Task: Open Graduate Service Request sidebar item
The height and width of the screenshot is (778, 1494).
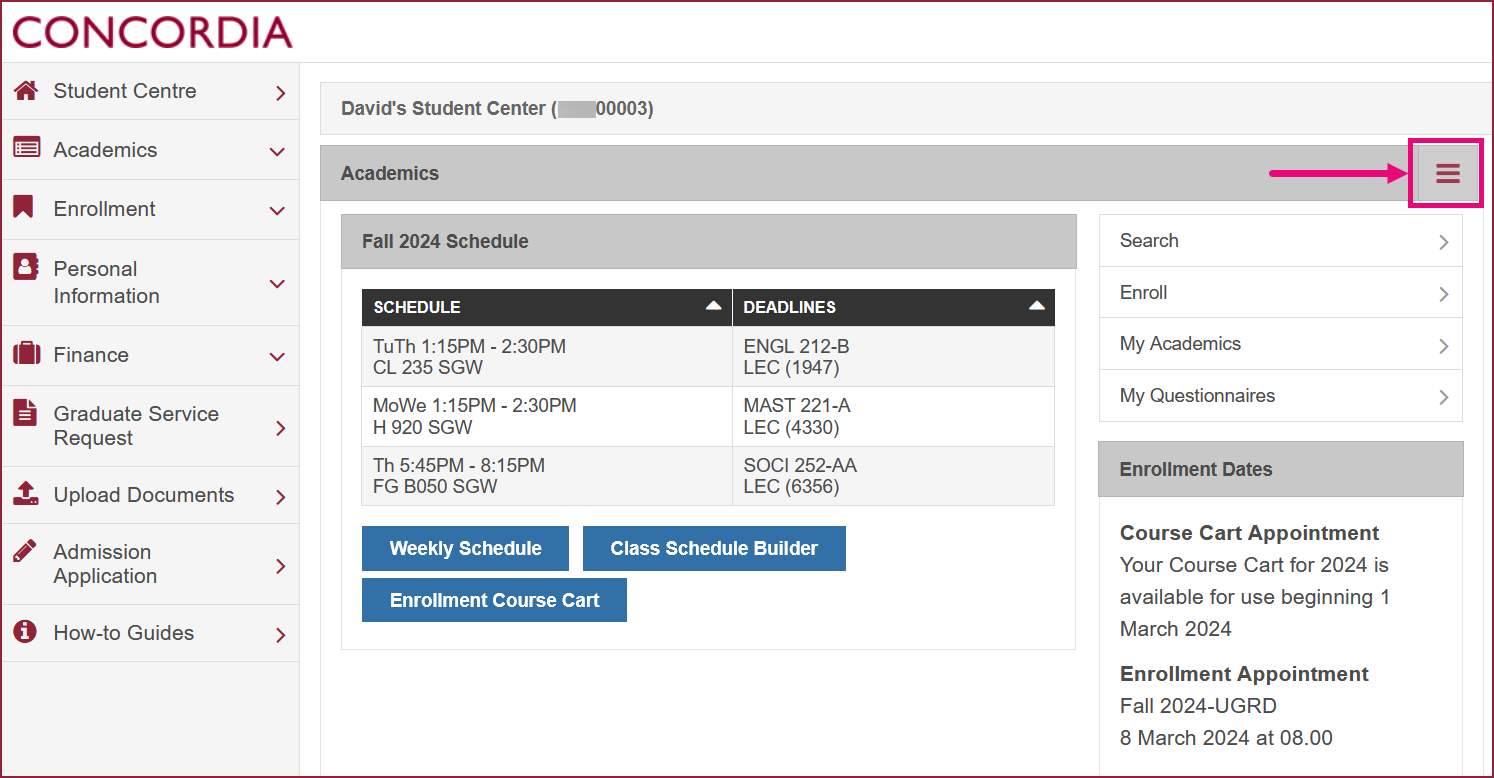Action: 150,426
